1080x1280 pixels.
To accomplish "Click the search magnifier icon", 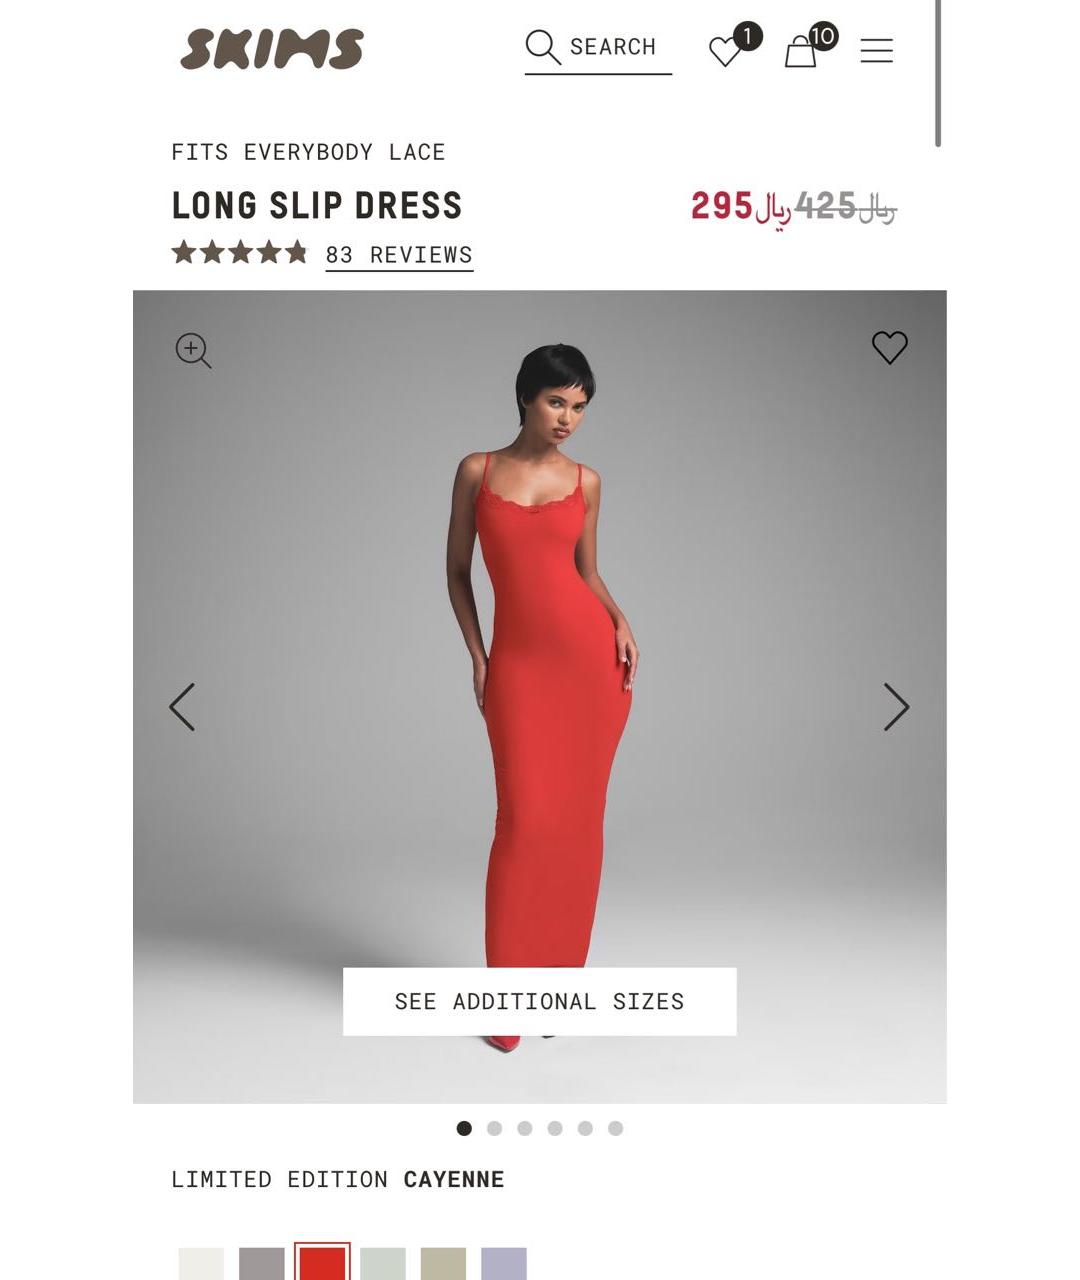I will 542,47.
